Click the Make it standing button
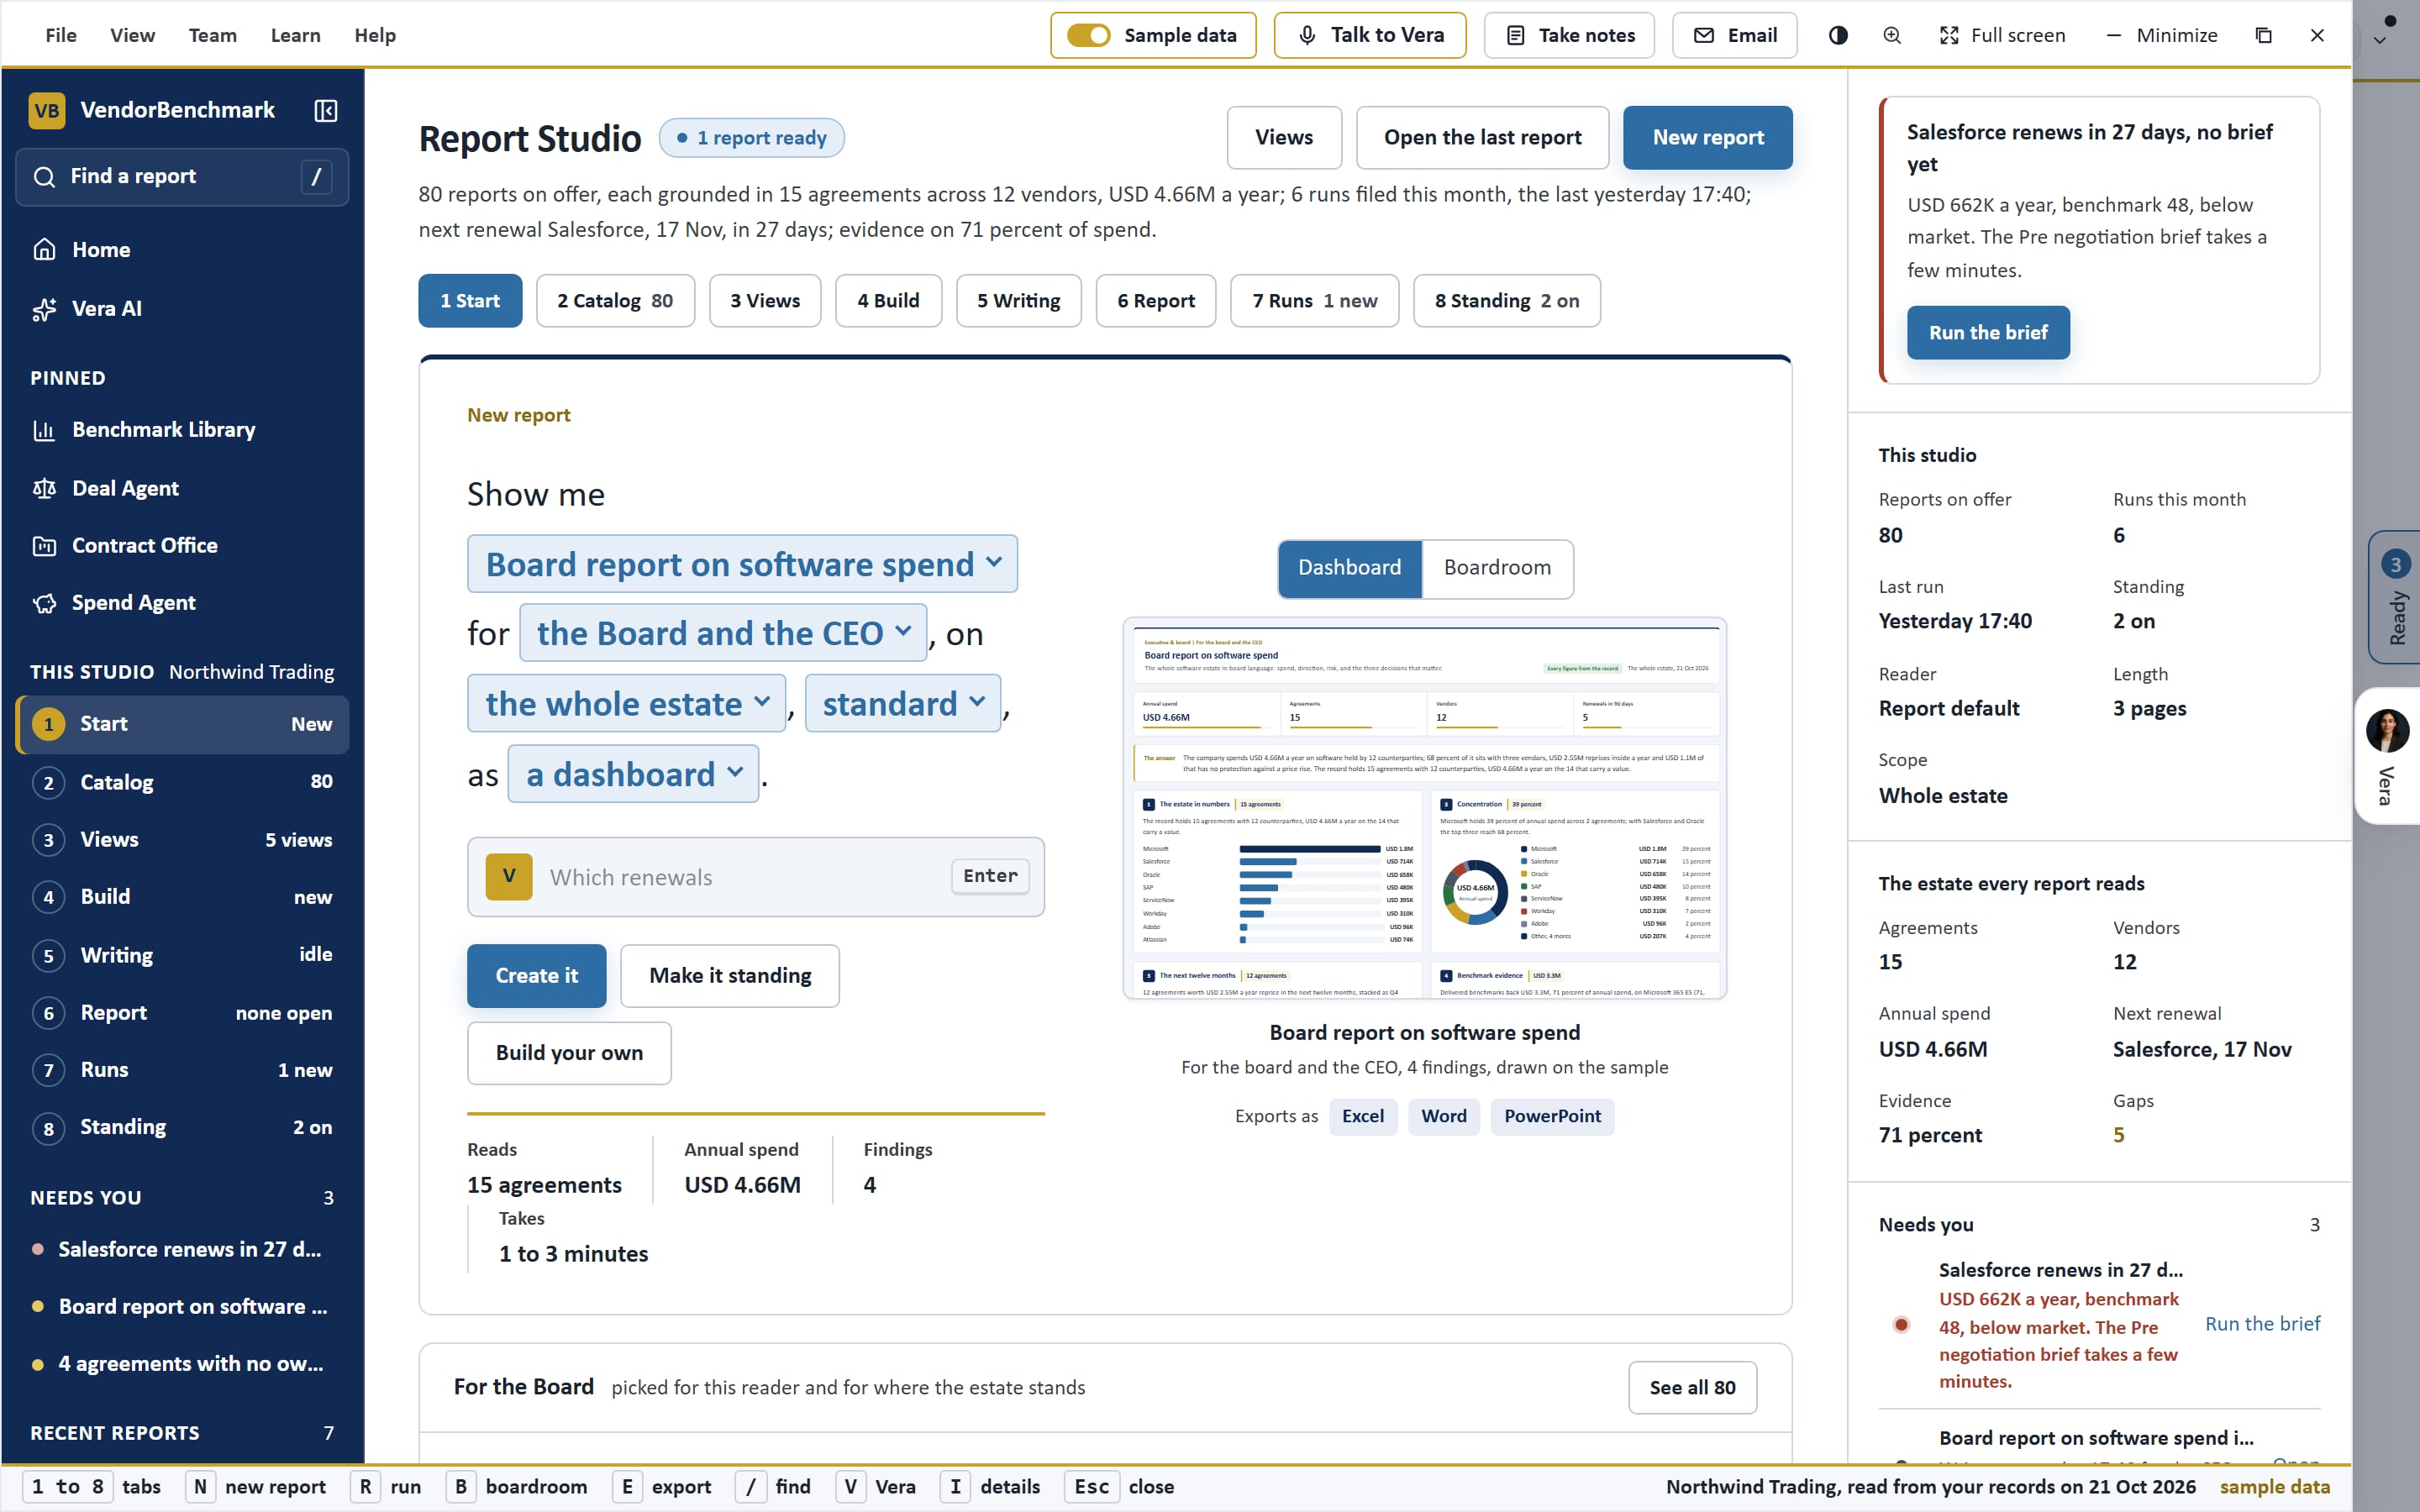Viewport: 2420px width, 1512px height. (x=729, y=976)
